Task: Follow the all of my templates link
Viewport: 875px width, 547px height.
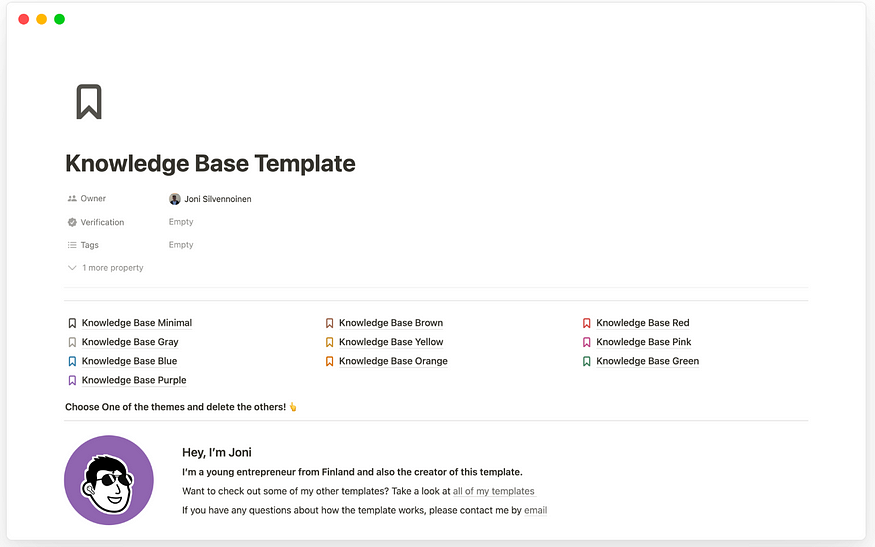Action: (x=494, y=491)
